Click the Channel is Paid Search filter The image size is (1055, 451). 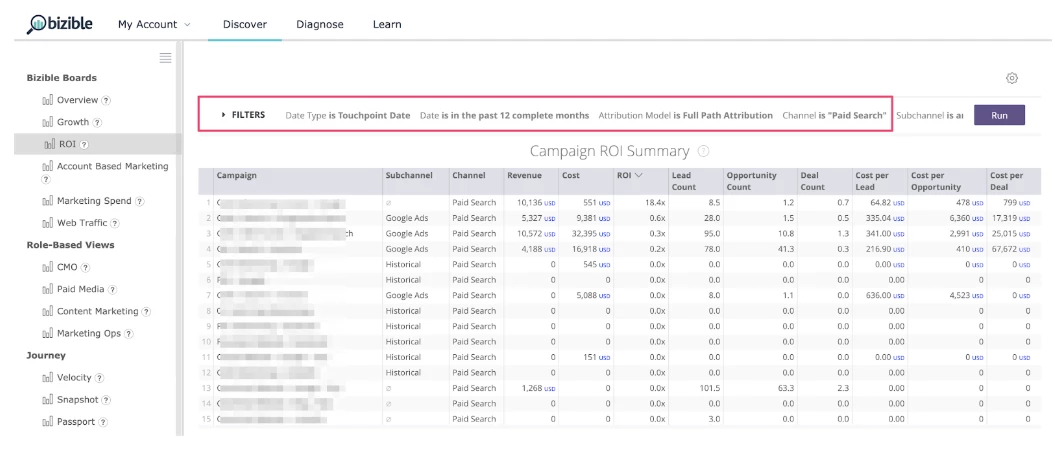click(834, 115)
